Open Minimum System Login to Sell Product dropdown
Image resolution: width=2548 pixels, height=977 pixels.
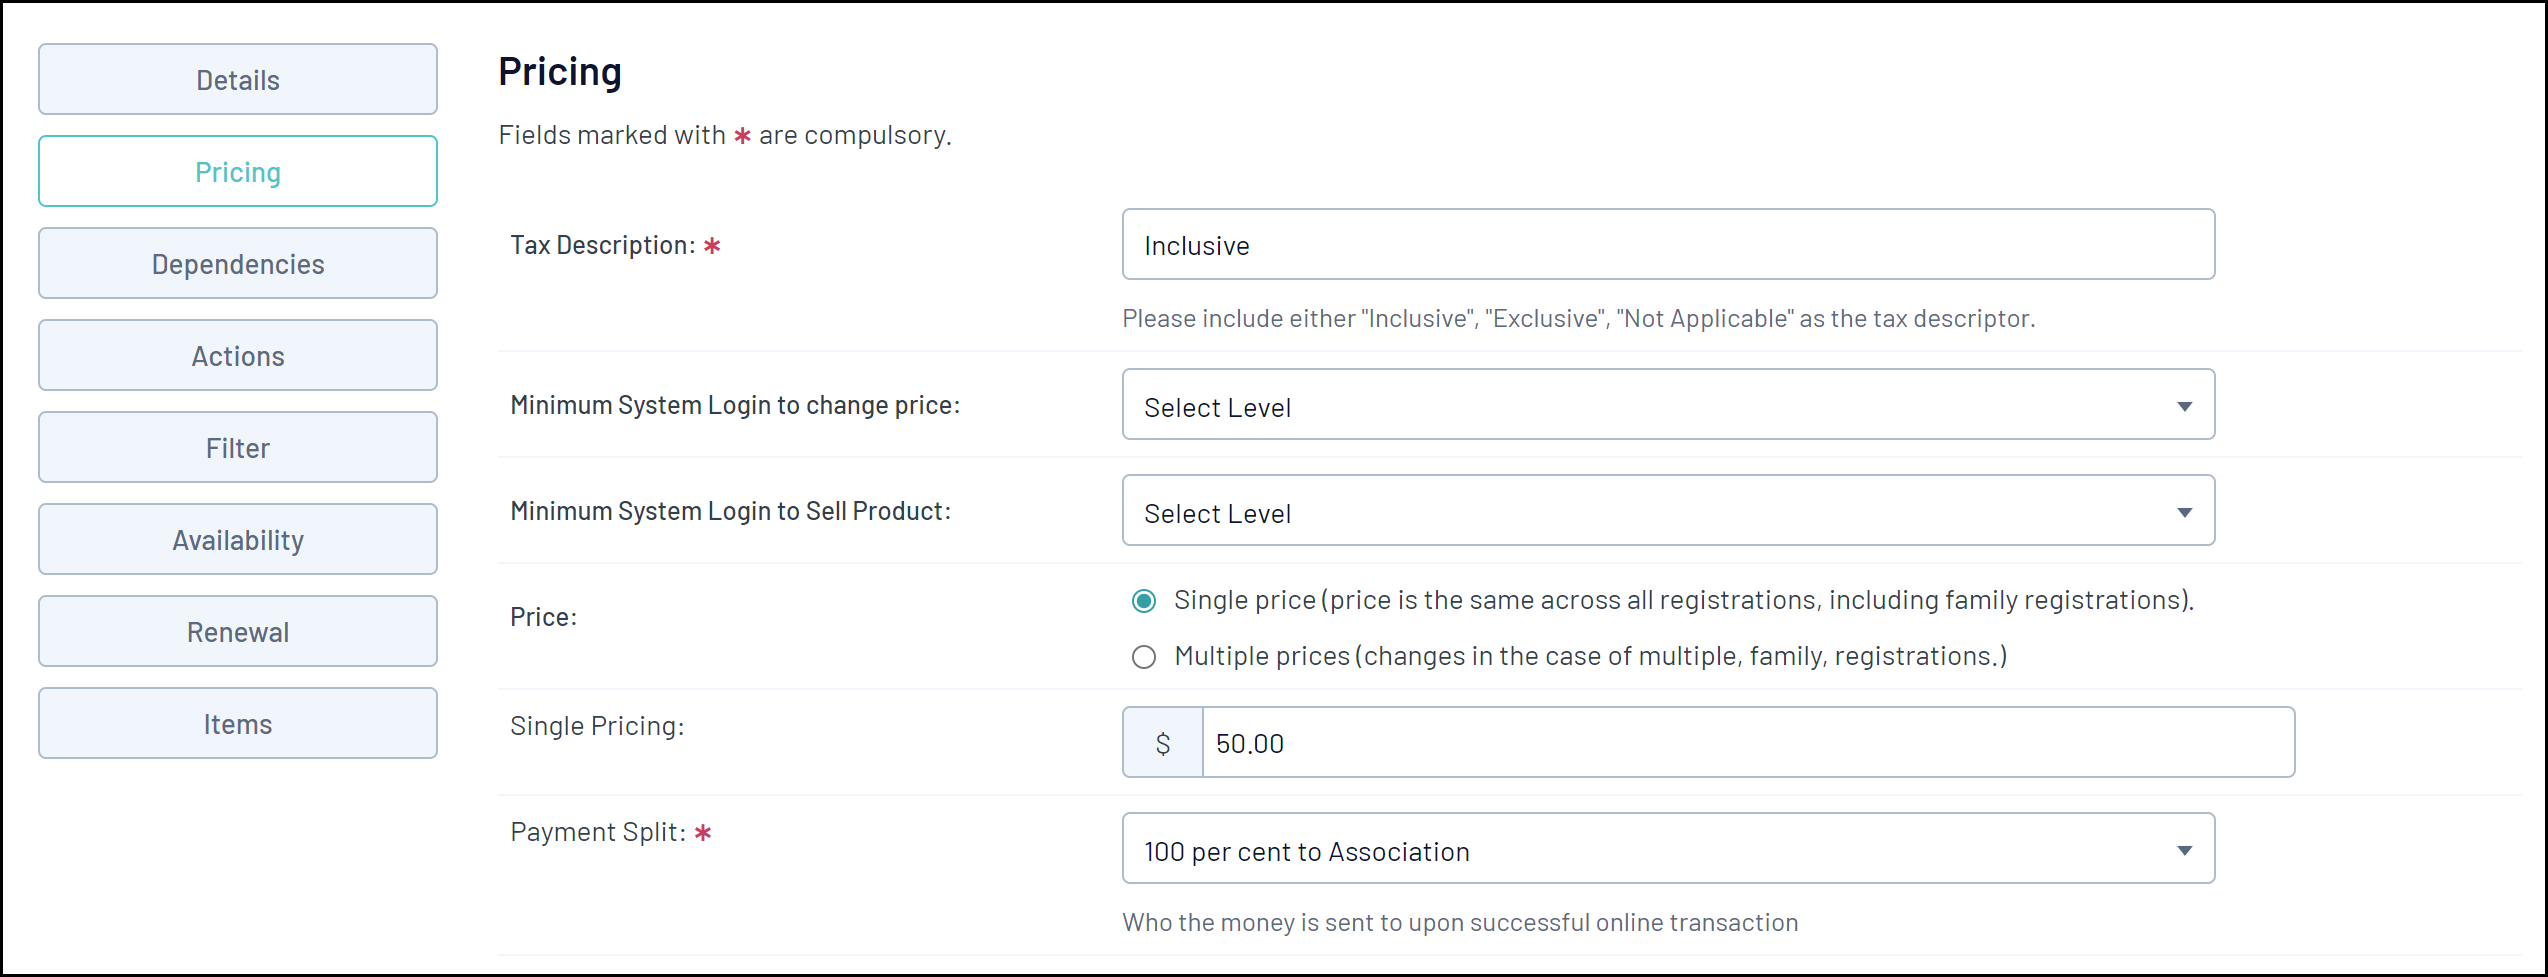[1667, 511]
